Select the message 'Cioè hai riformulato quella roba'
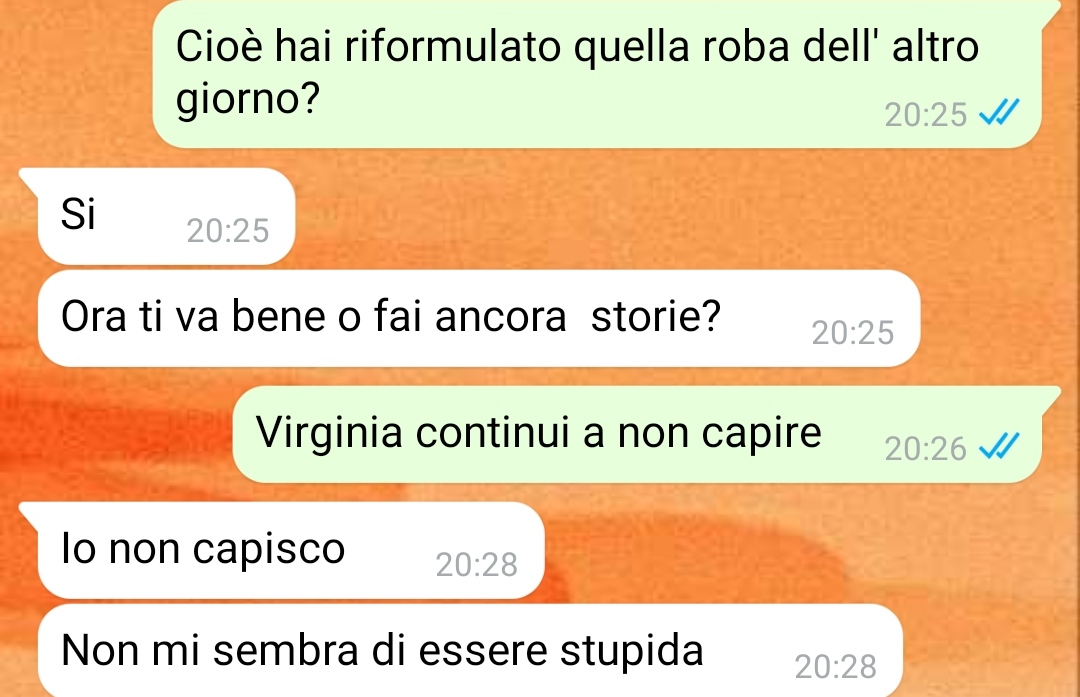This screenshot has height=697, width=1080. tap(596, 74)
